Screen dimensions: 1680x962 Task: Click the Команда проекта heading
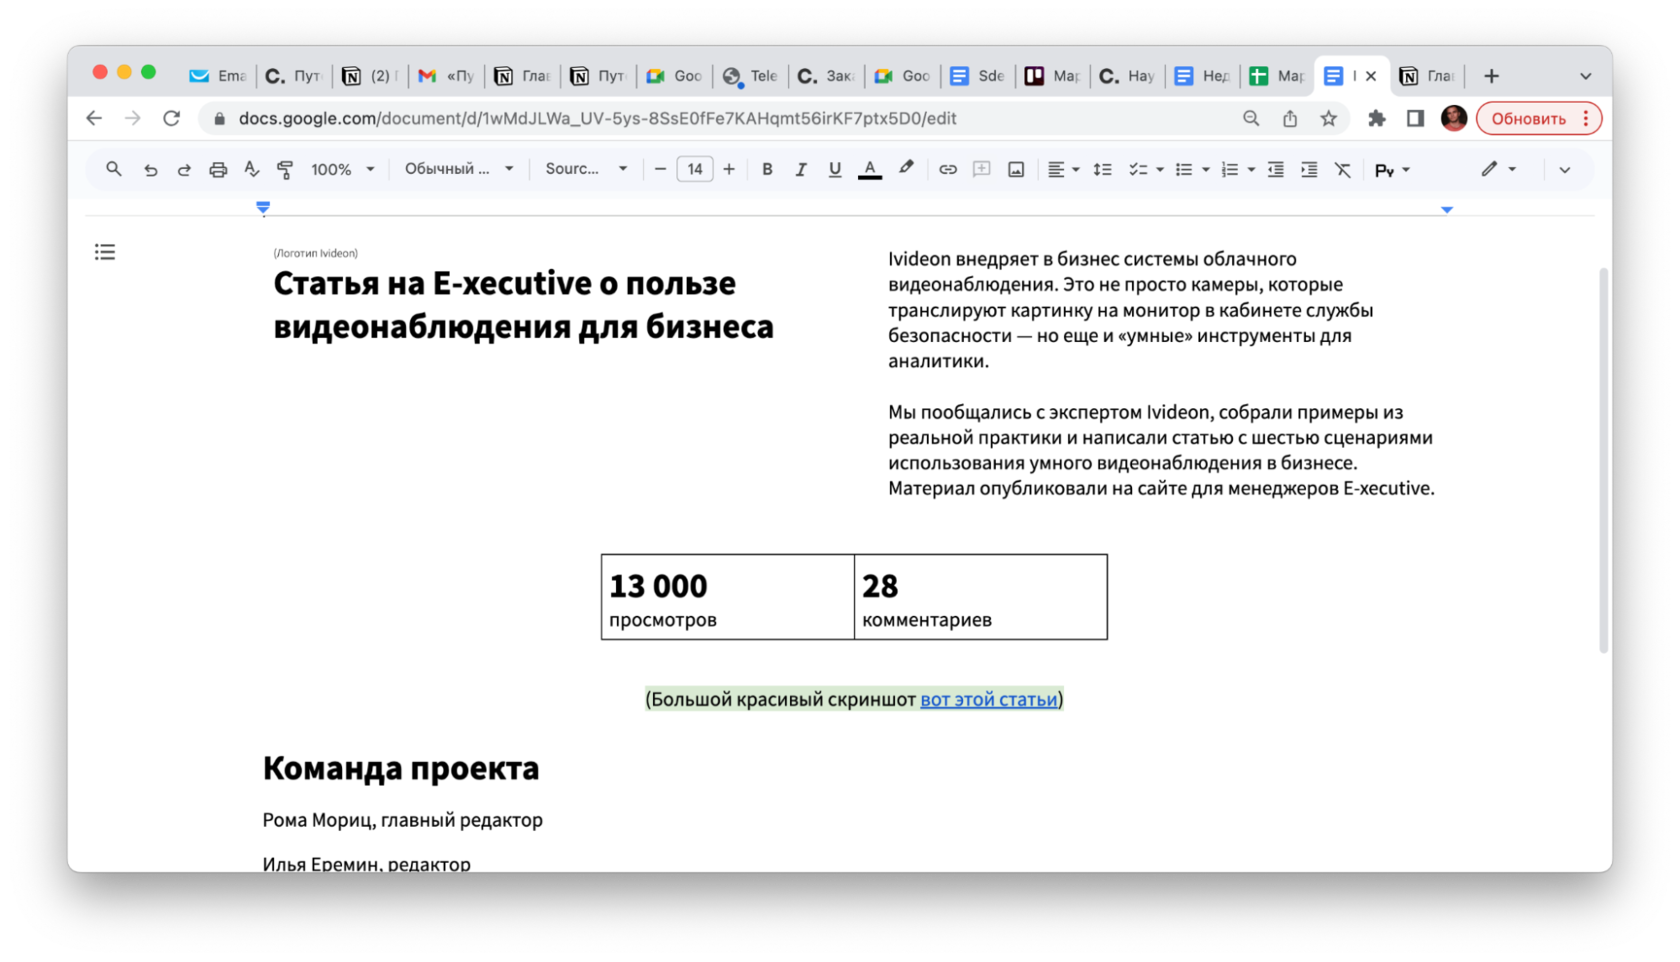click(401, 768)
